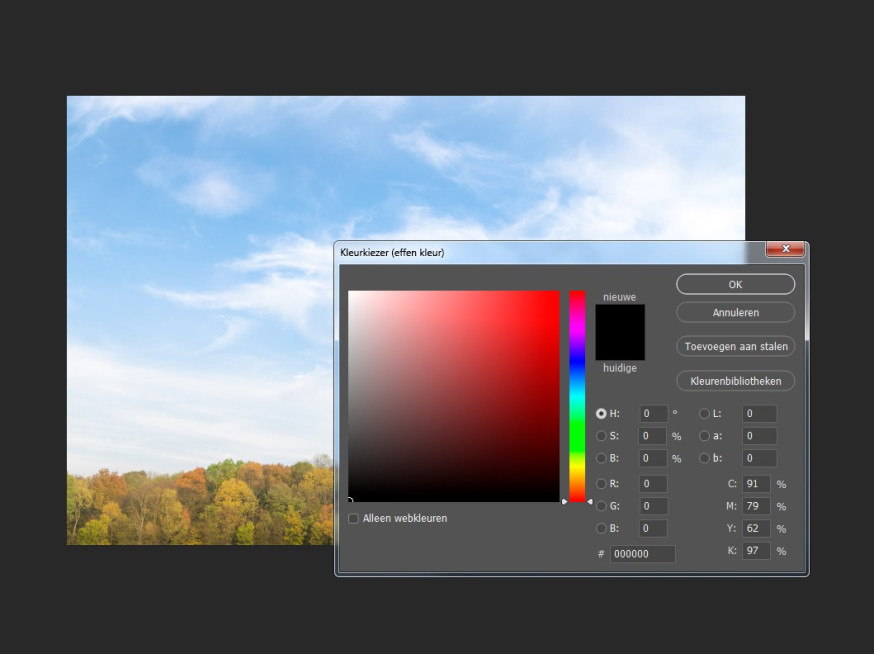The width and height of the screenshot is (874, 654).
Task: Select the B brightness radio button
Action: coord(601,458)
